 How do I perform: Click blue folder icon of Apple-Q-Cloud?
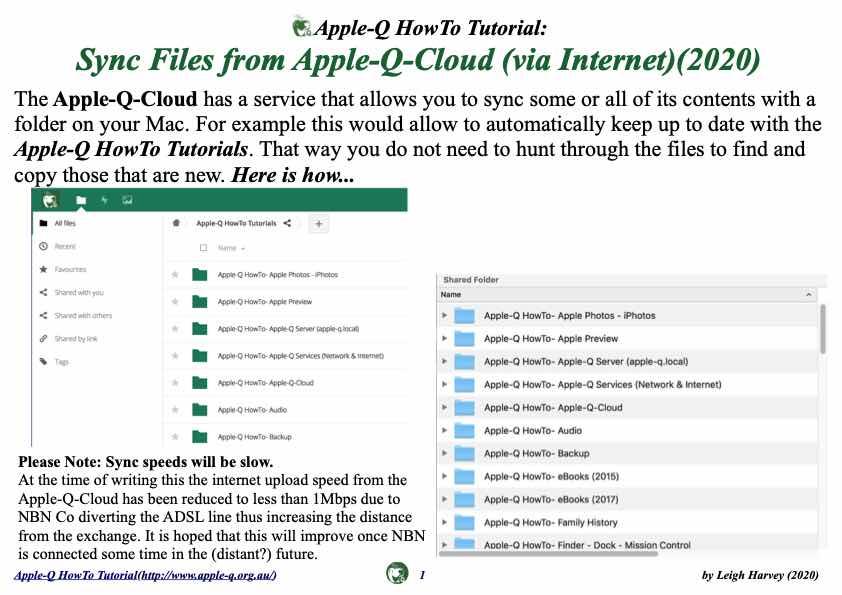pos(464,408)
